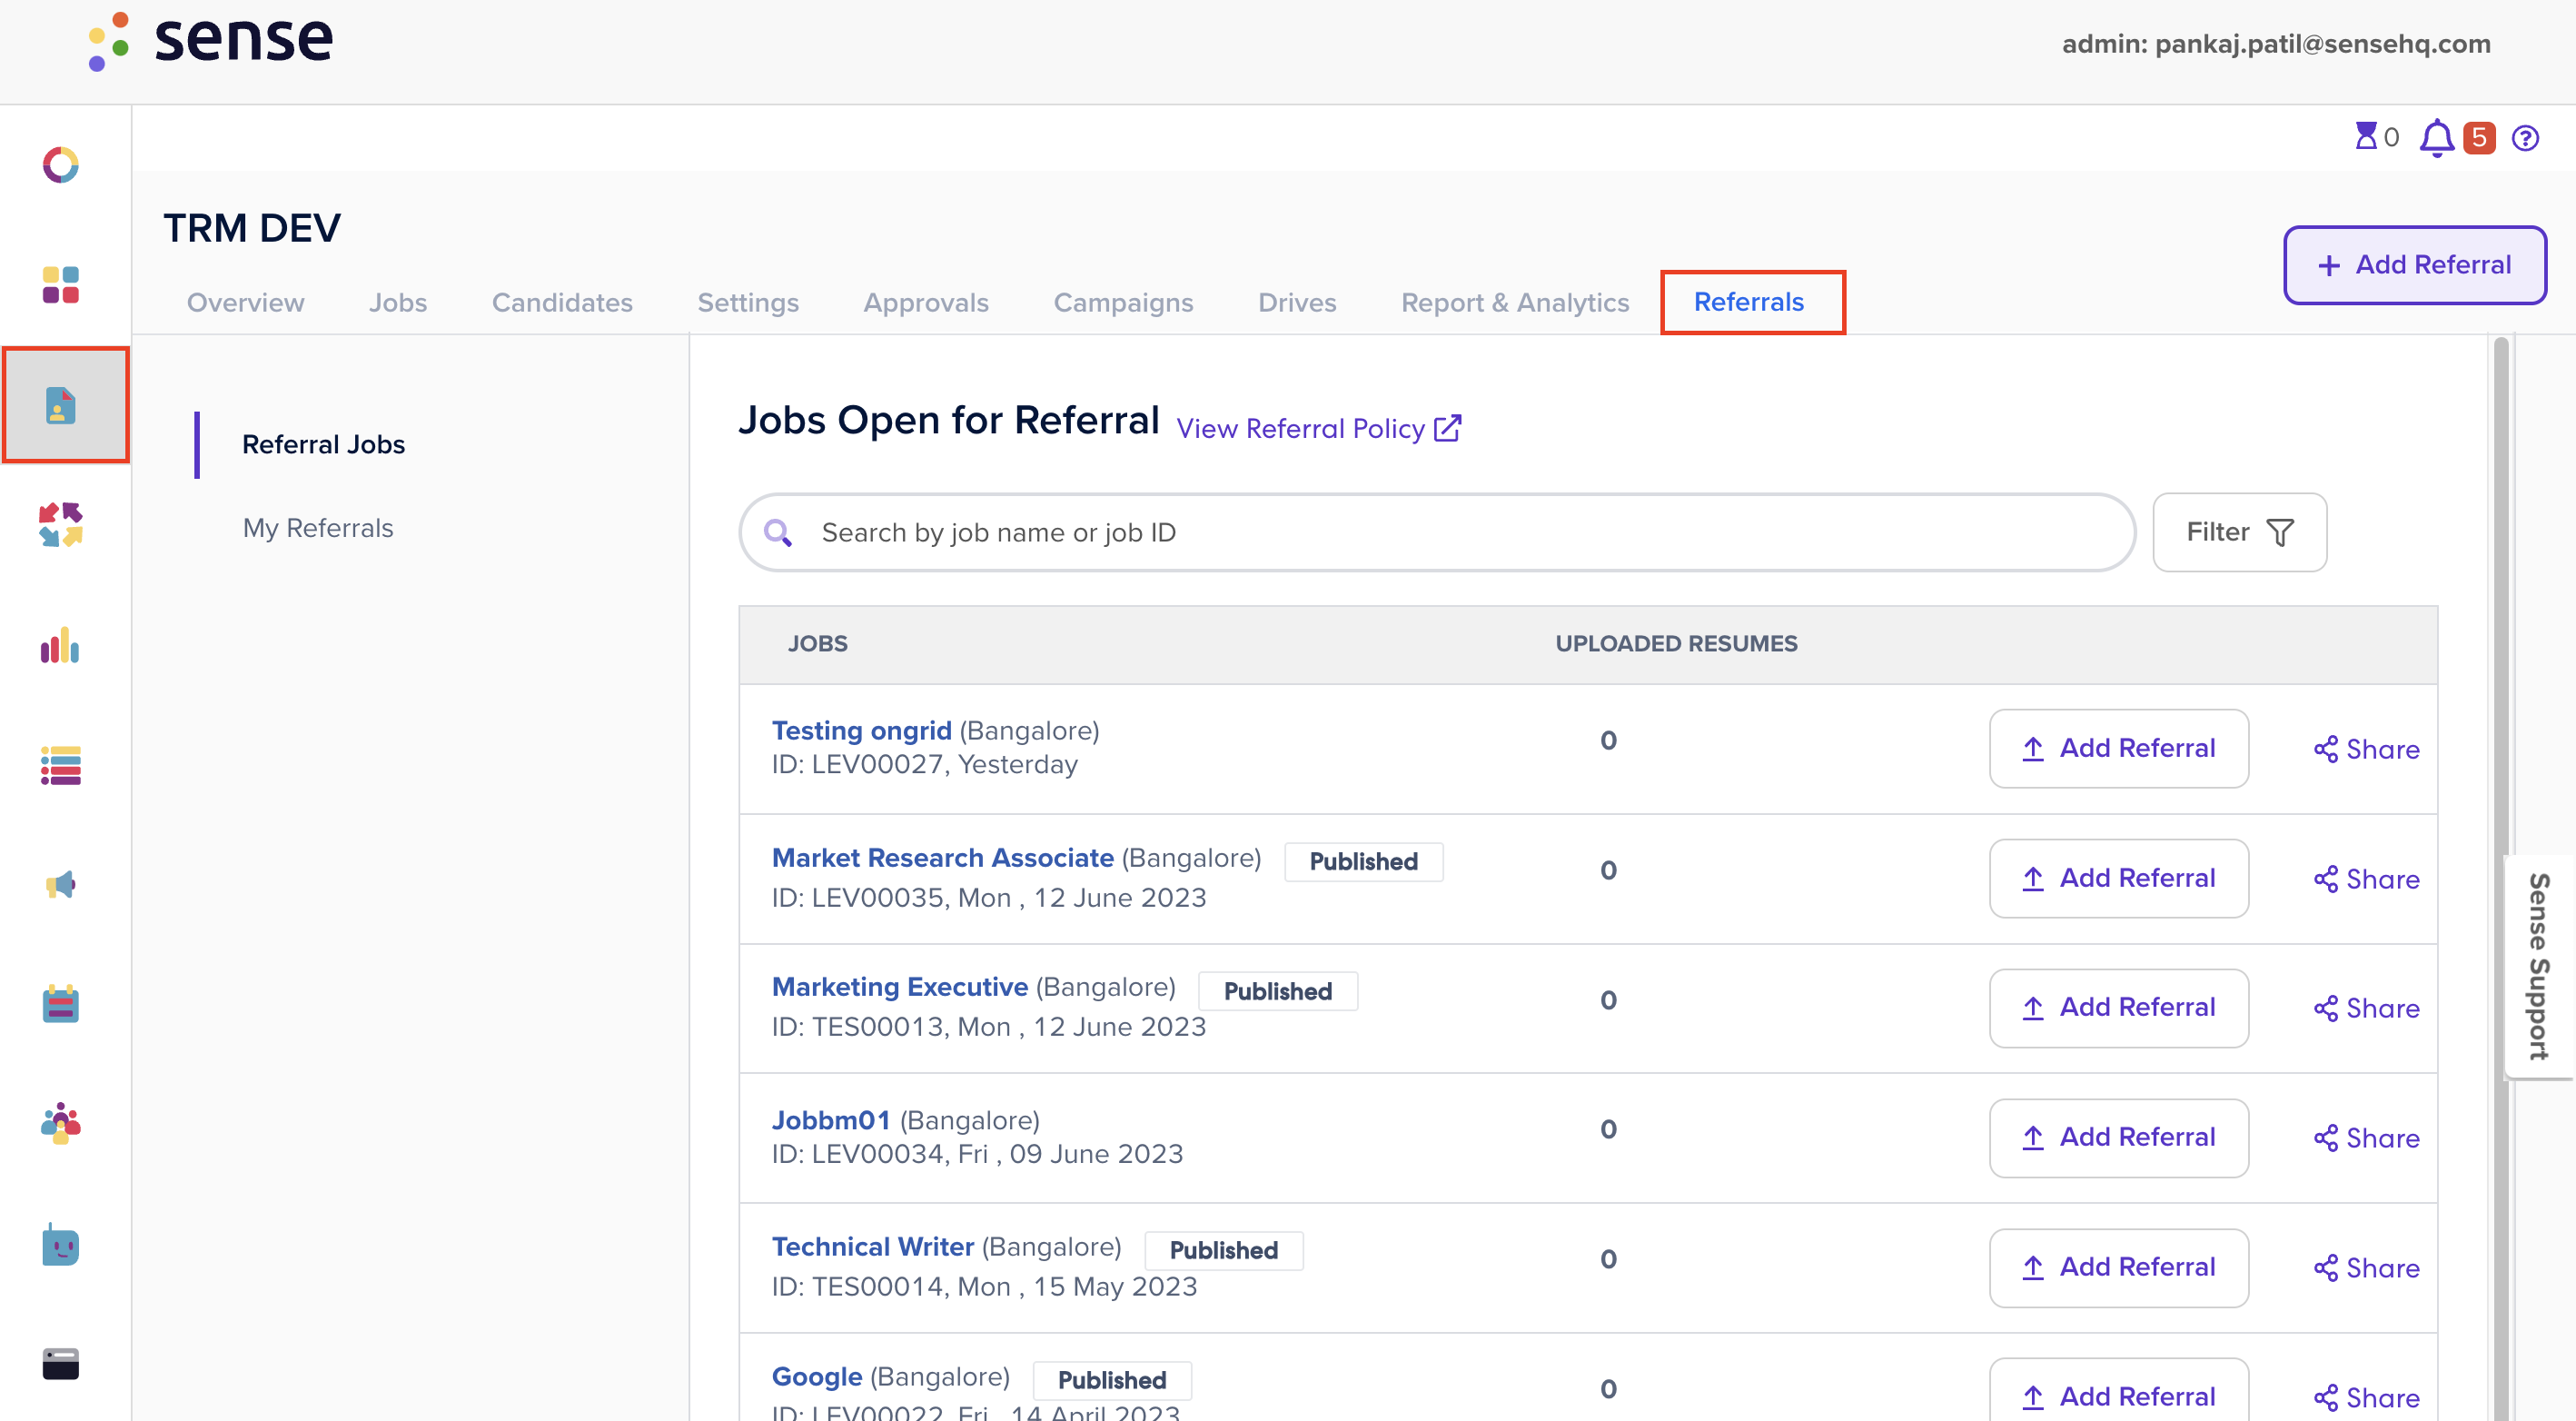This screenshot has height=1421, width=2576.
Task: Click the hourglass pending counter icon
Action: coord(2365,136)
